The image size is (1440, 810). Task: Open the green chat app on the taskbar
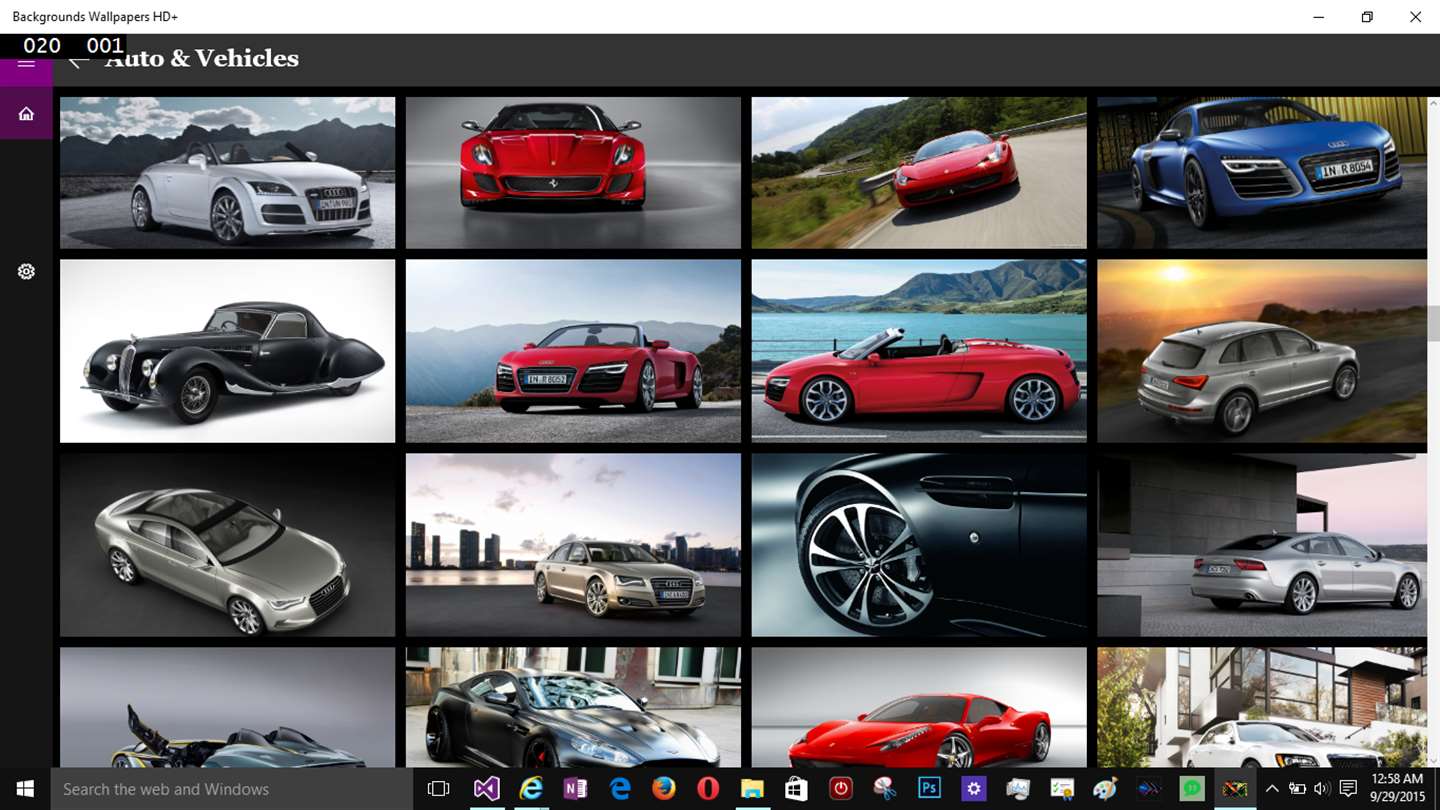click(x=1192, y=789)
